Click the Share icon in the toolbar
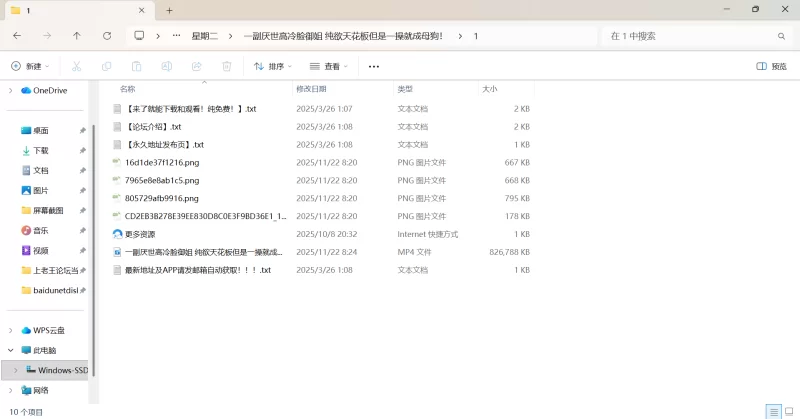Viewport: 800px width, 419px height. coord(197,66)
